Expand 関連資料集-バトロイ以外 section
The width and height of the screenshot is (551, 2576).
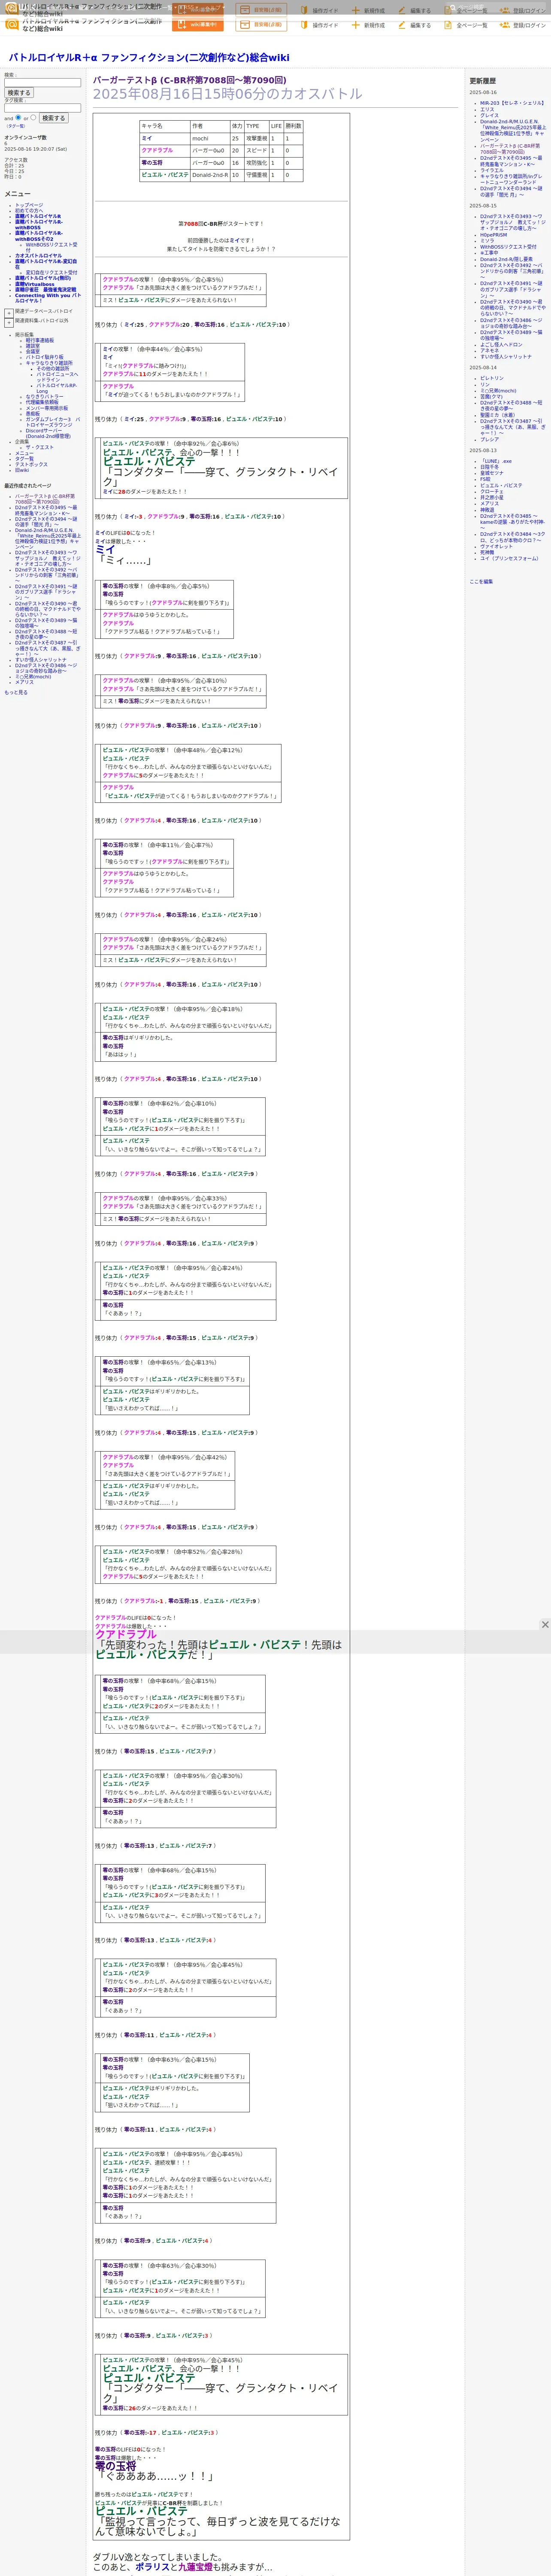point(9,322)
